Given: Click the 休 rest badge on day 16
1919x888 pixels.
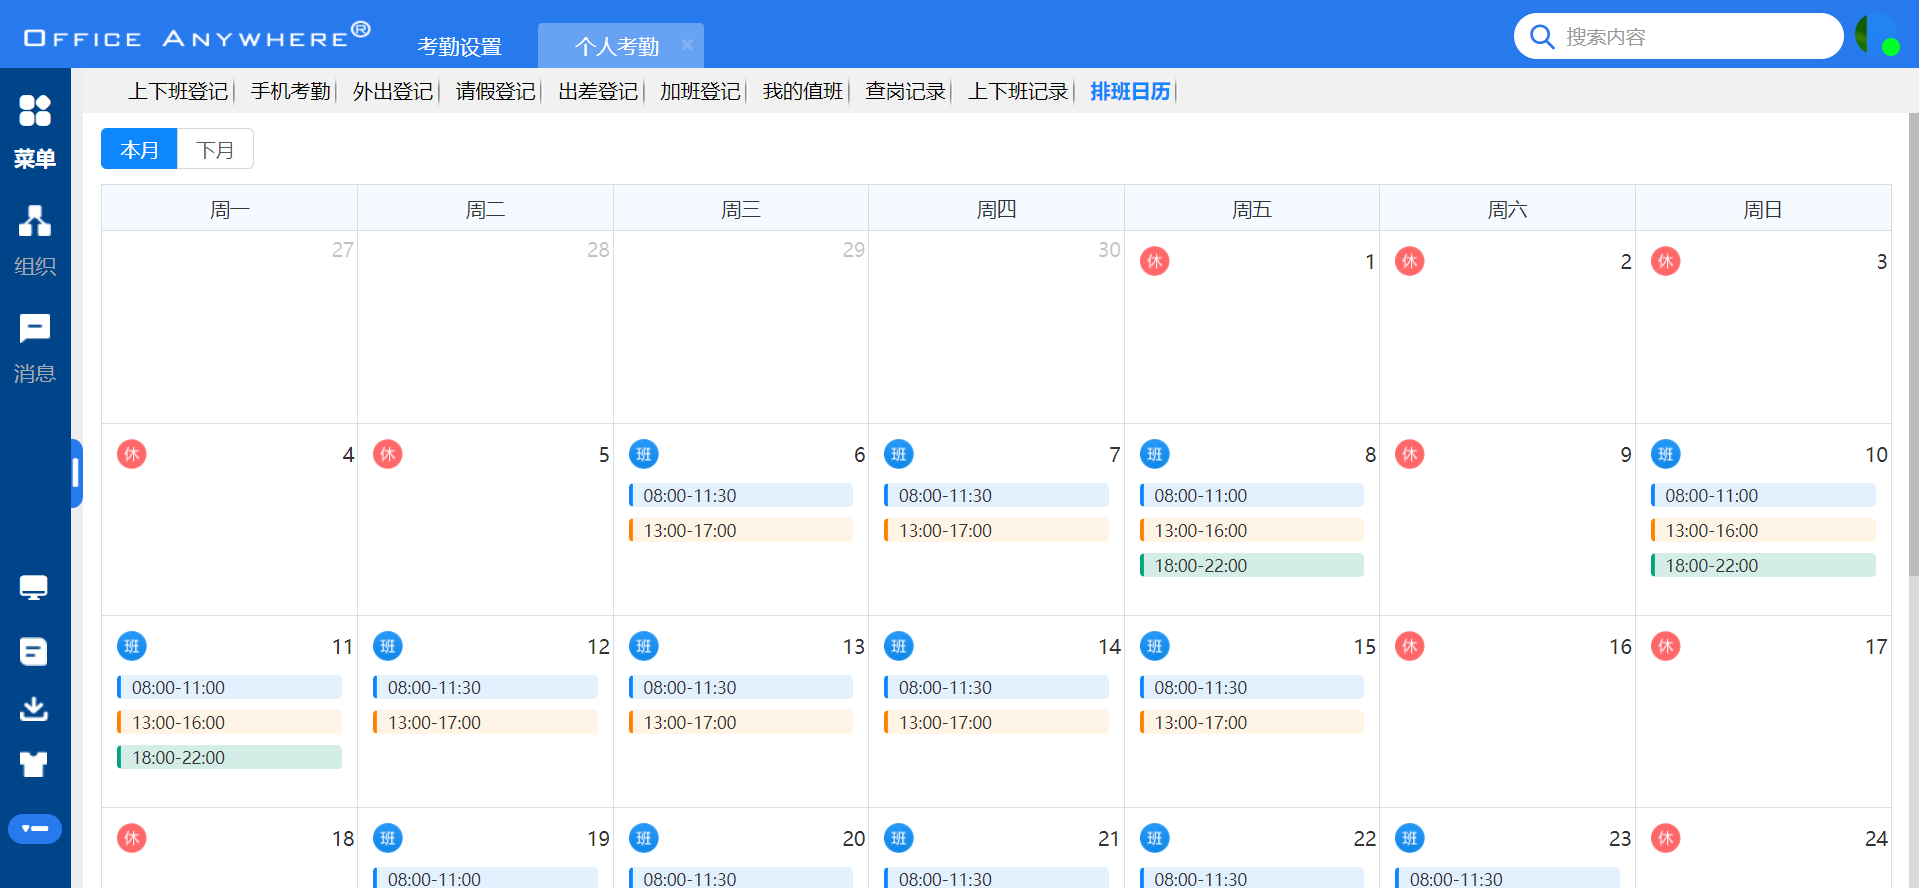Looking at the screenshot, I should pos(1410,647).
